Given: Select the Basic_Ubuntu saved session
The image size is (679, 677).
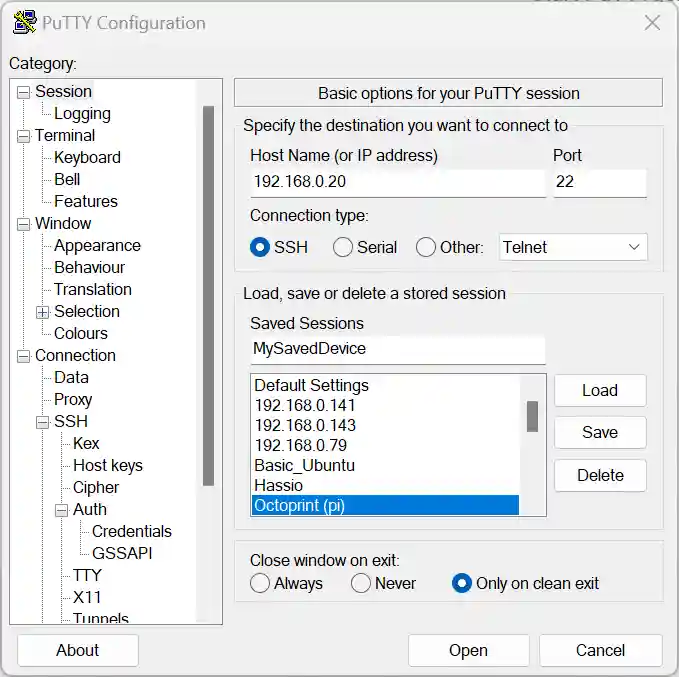Looking at the screenshot, I should [x=385, y=465].
